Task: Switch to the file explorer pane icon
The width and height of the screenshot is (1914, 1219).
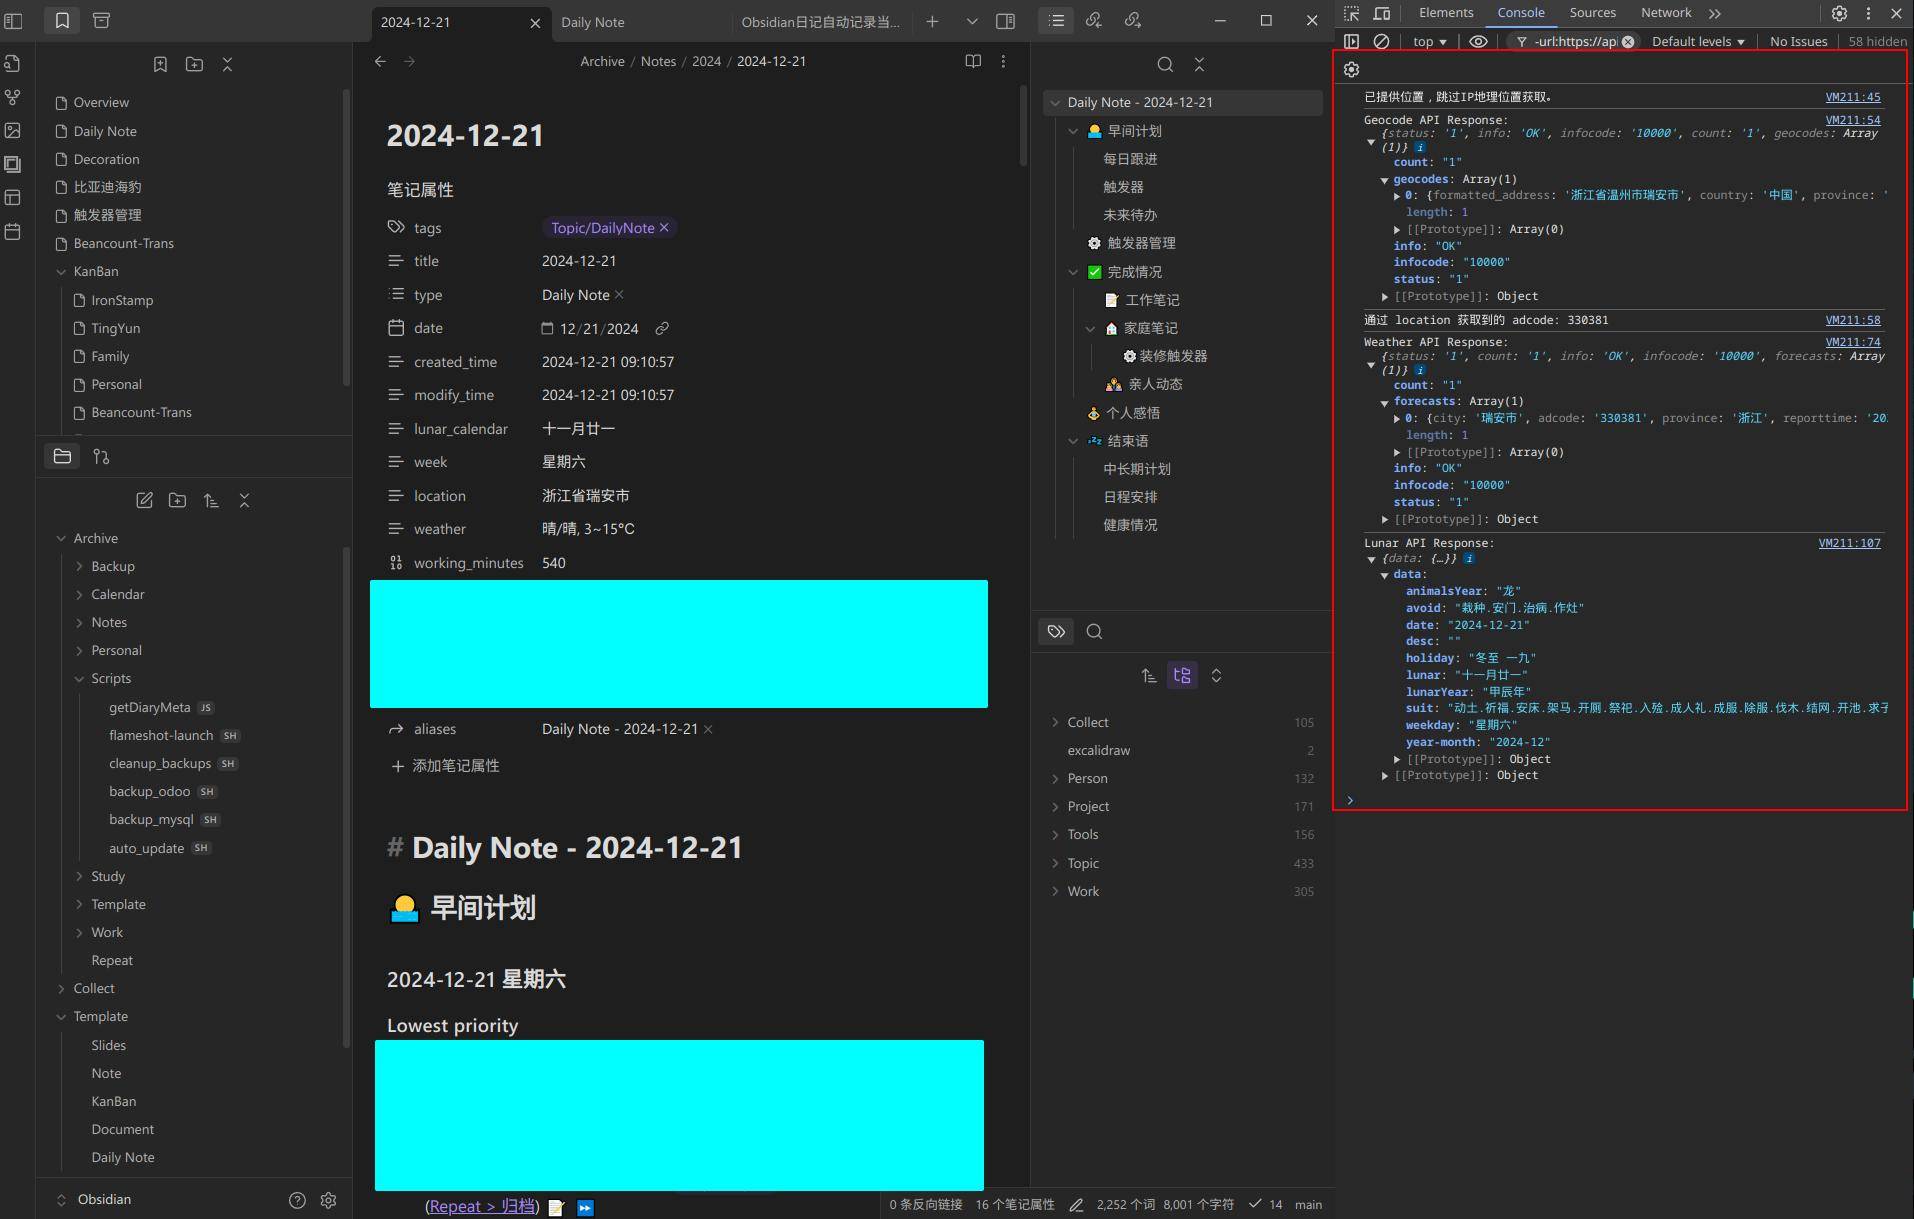Action: point(62,456)
